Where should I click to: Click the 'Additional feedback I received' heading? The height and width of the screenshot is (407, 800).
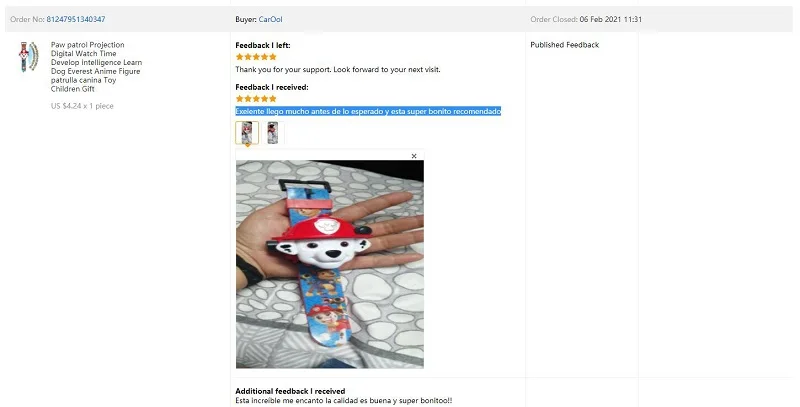290,391
